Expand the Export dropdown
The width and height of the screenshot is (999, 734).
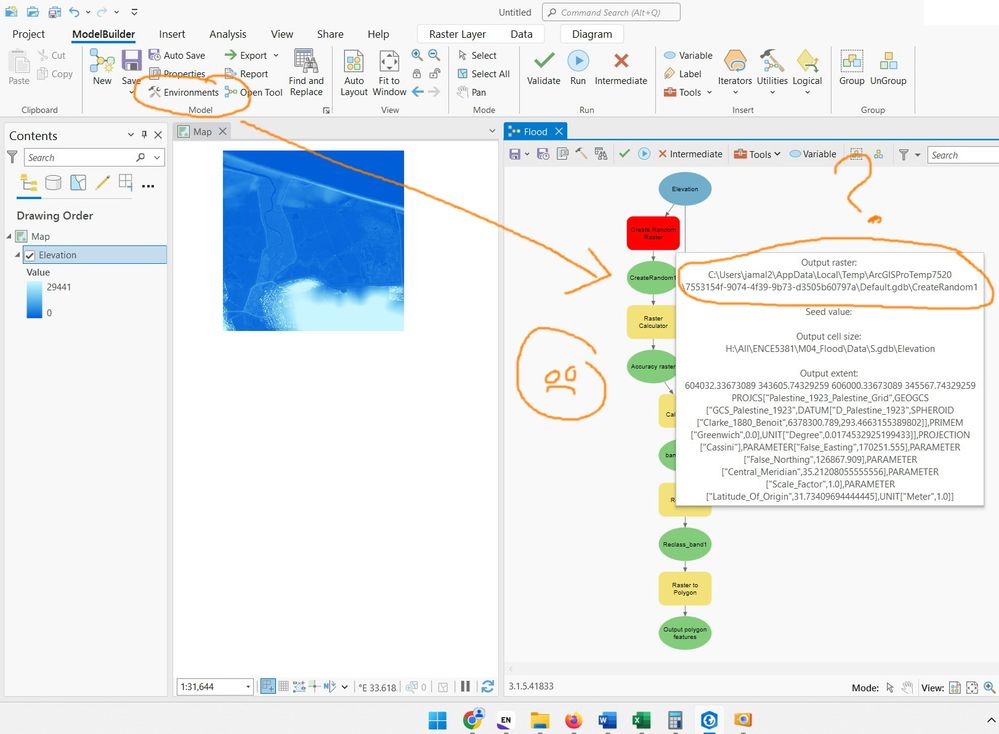coord(276,55)
